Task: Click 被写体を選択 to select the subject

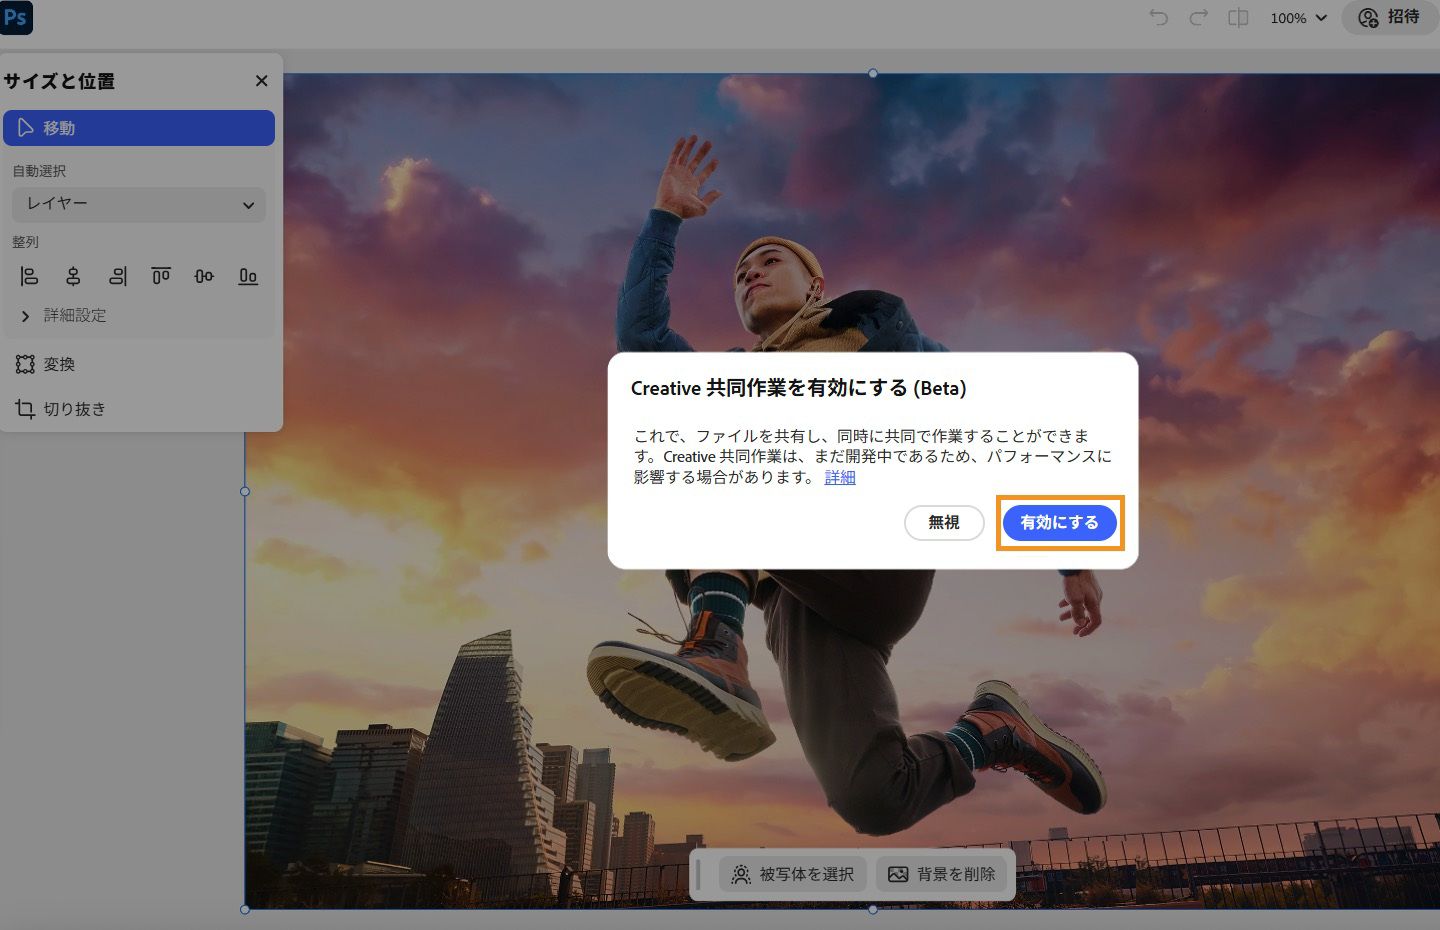Action: click(x=794, y=873)
